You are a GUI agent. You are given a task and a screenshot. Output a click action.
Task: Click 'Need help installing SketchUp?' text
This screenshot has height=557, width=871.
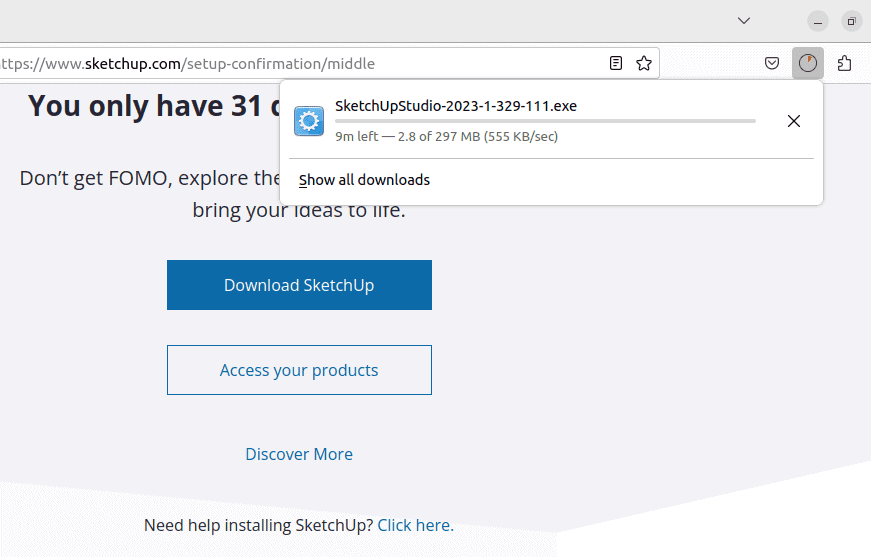tap(259, 525)
